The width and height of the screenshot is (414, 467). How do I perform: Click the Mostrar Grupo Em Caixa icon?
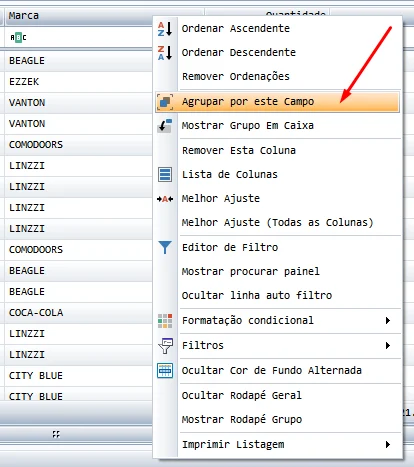[165, 126]
